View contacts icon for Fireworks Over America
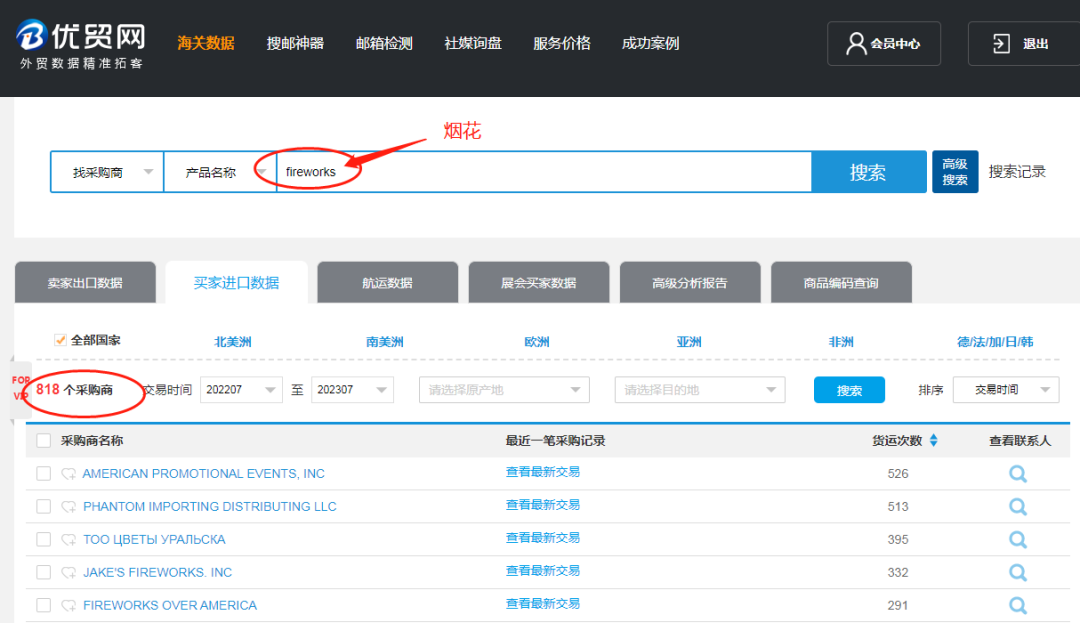The image size is (1080, 623). point(1018,606)
